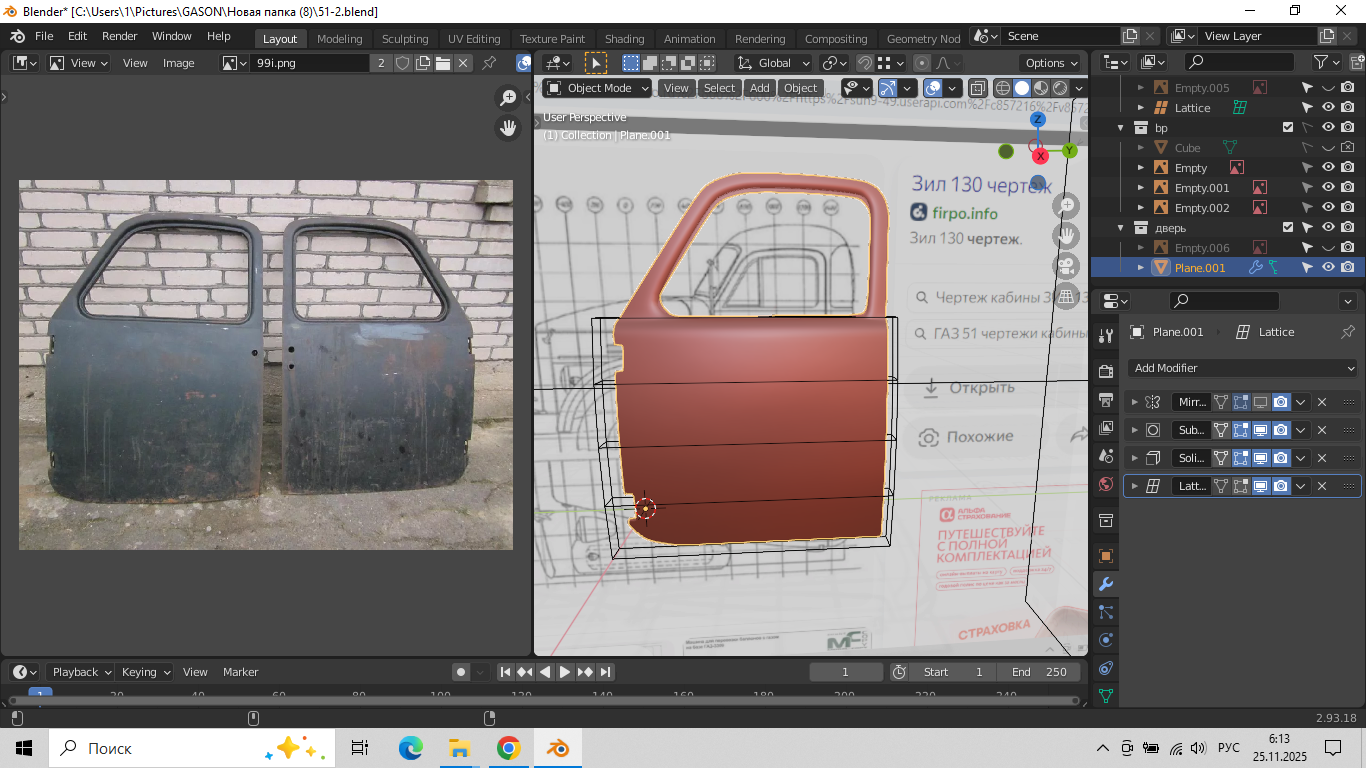1366x768 pixels.
Task: Click the camera view gizmo in viewport
Action: click(1067, 266)
